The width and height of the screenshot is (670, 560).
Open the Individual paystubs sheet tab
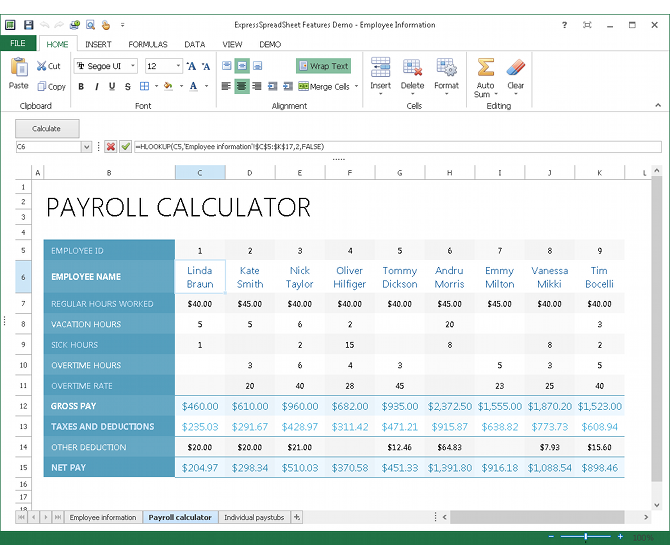pos(253,517)
